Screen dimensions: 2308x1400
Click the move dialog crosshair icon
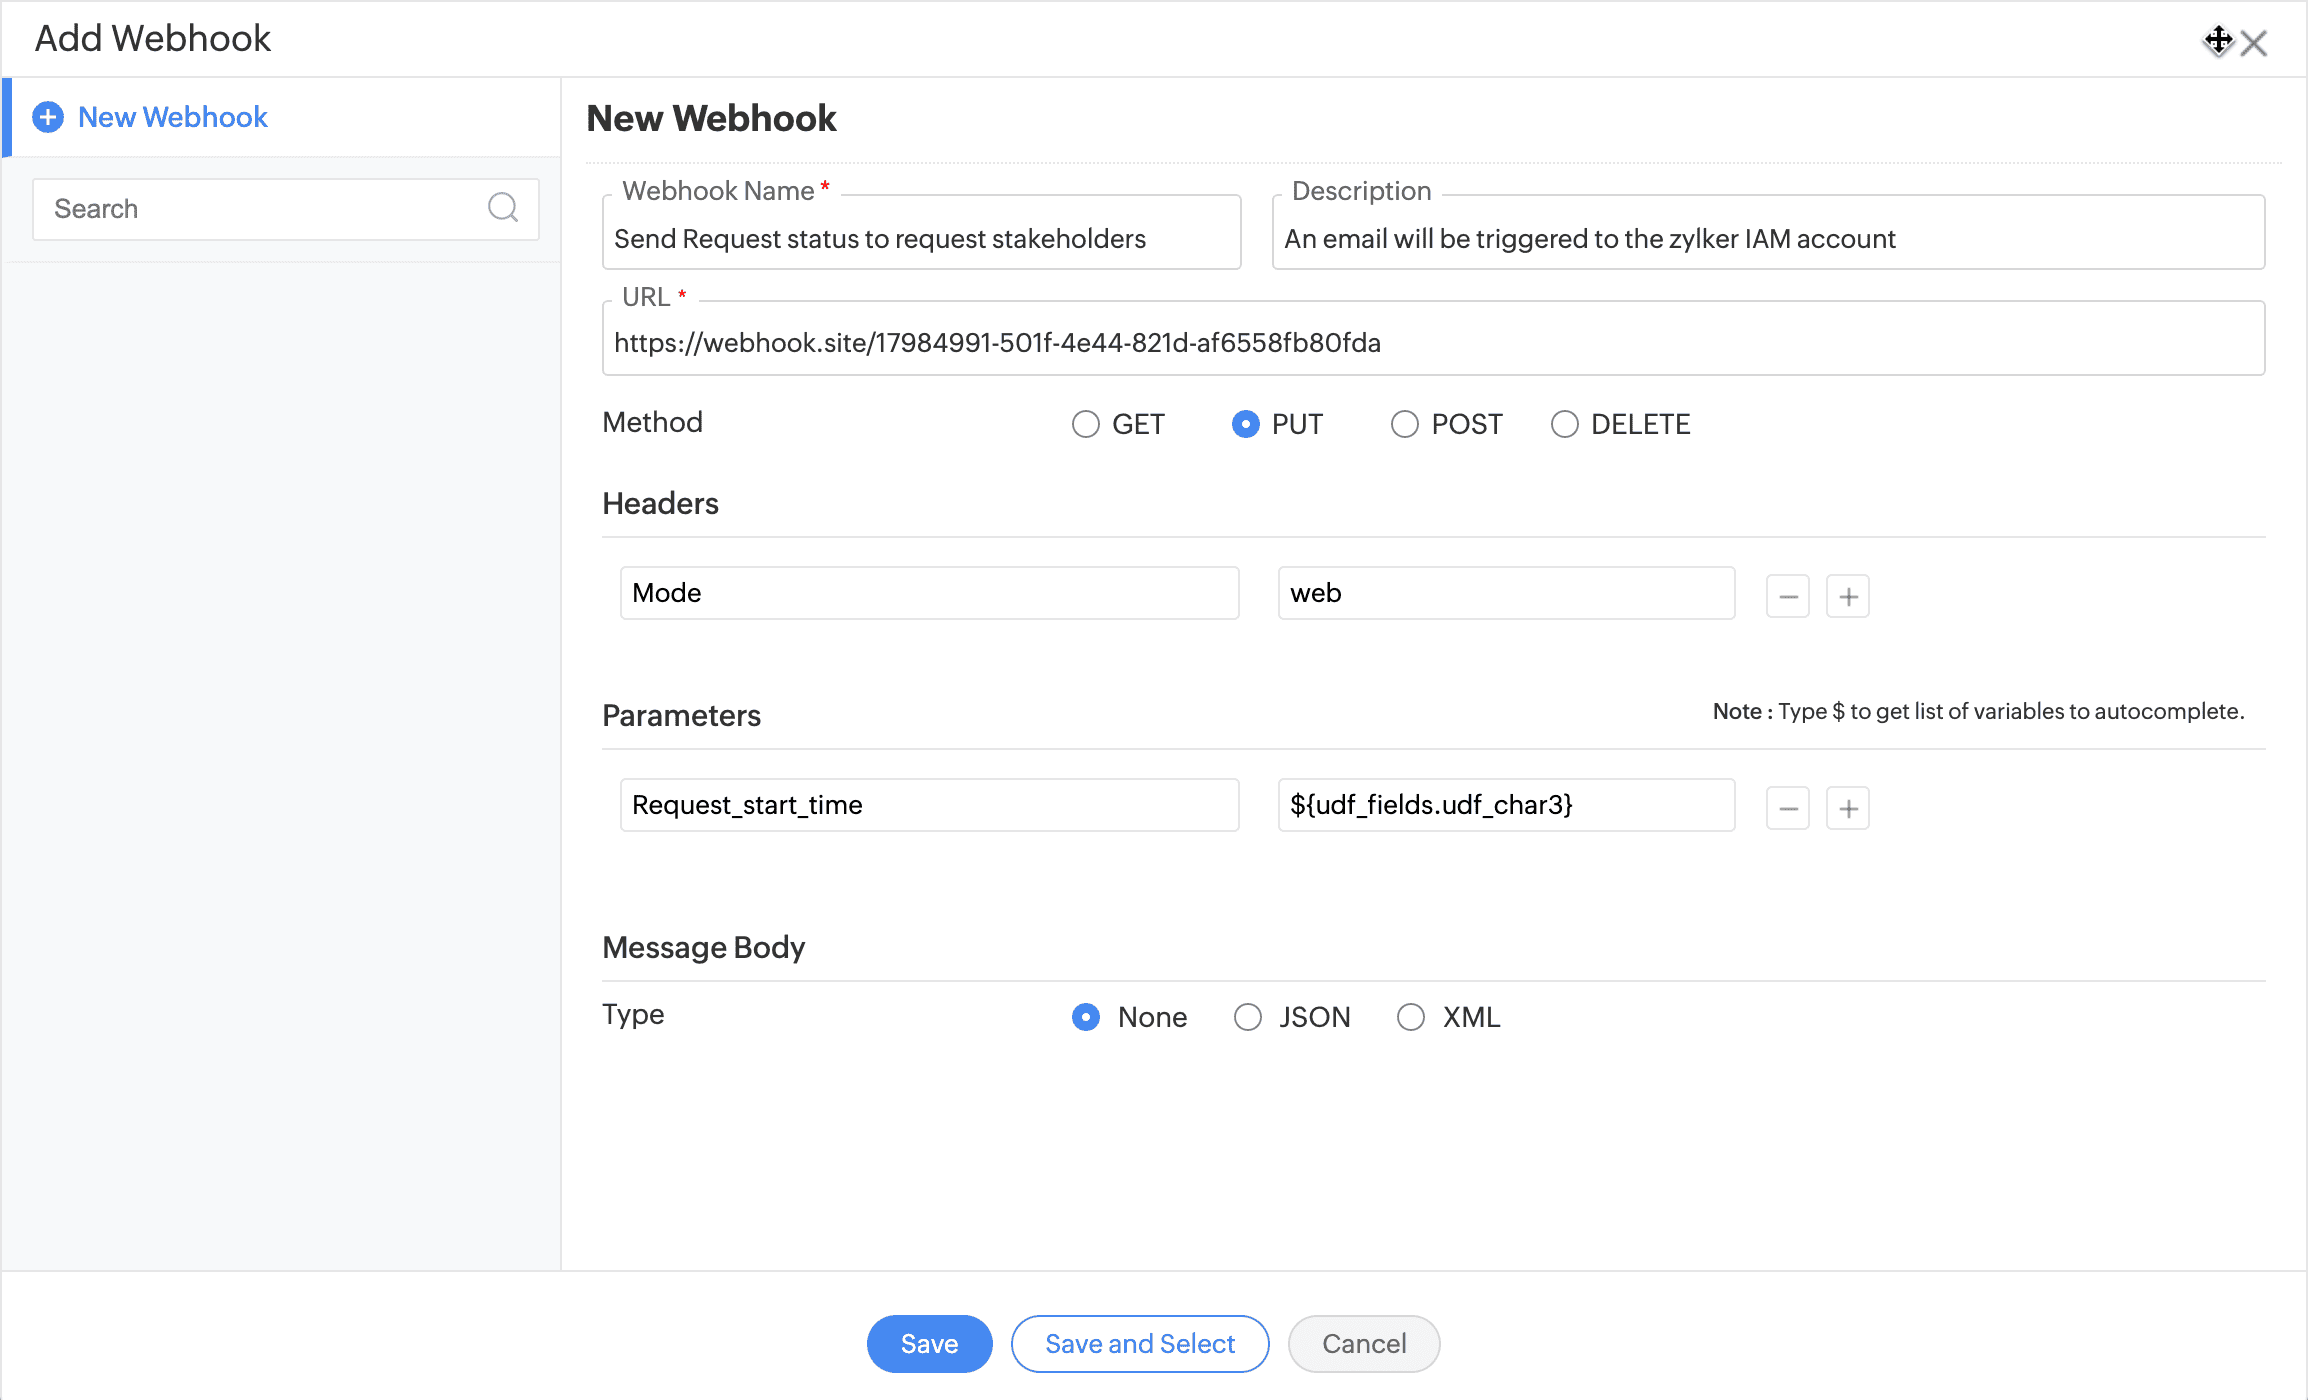coord(2218,41)
